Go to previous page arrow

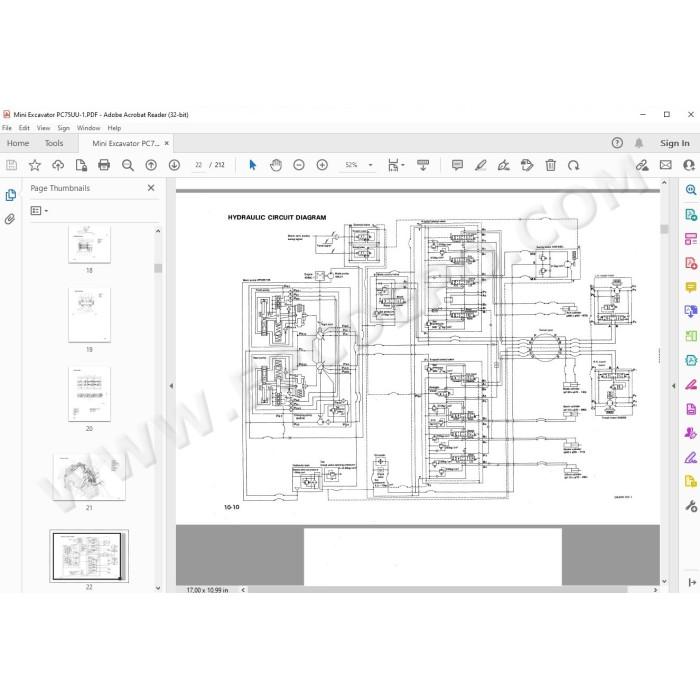151,165
